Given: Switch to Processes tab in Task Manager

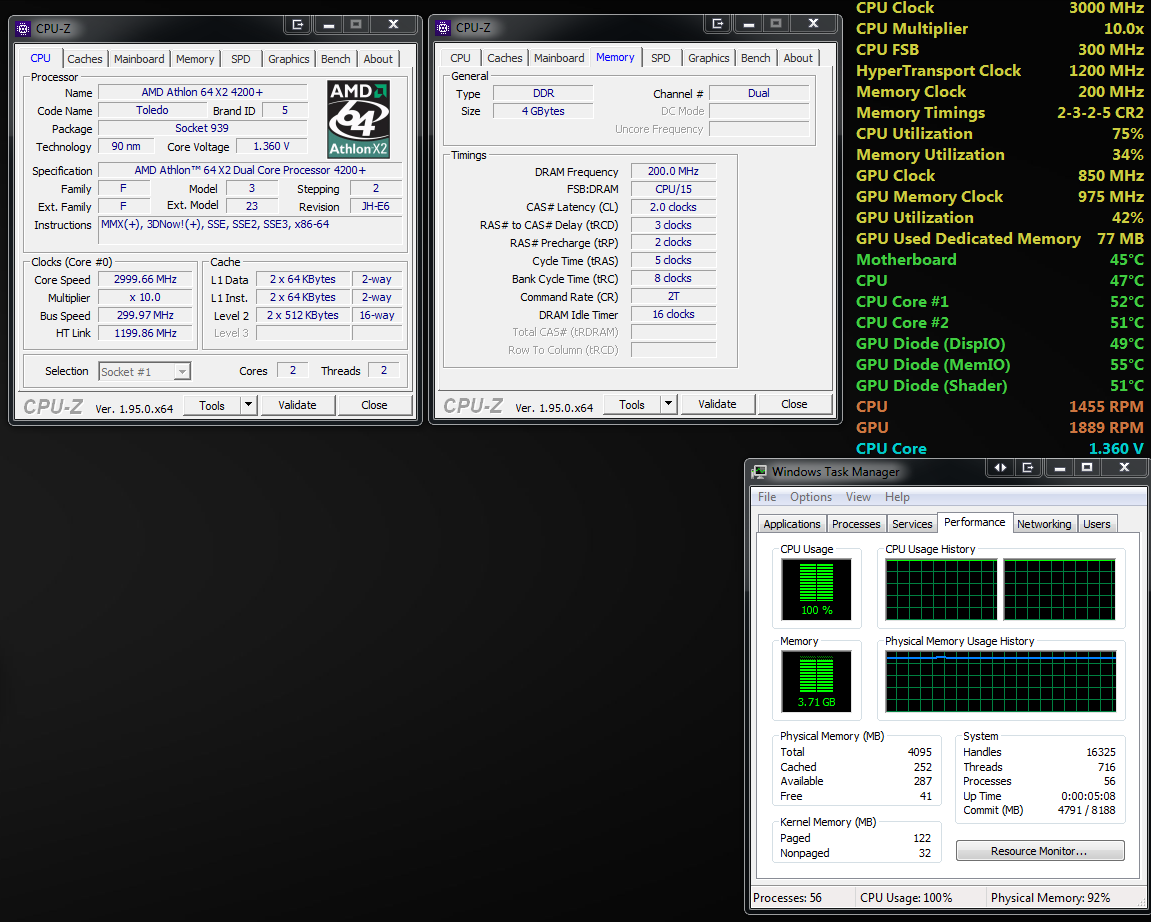Looking at the screenshot, I should coord(856,524).
